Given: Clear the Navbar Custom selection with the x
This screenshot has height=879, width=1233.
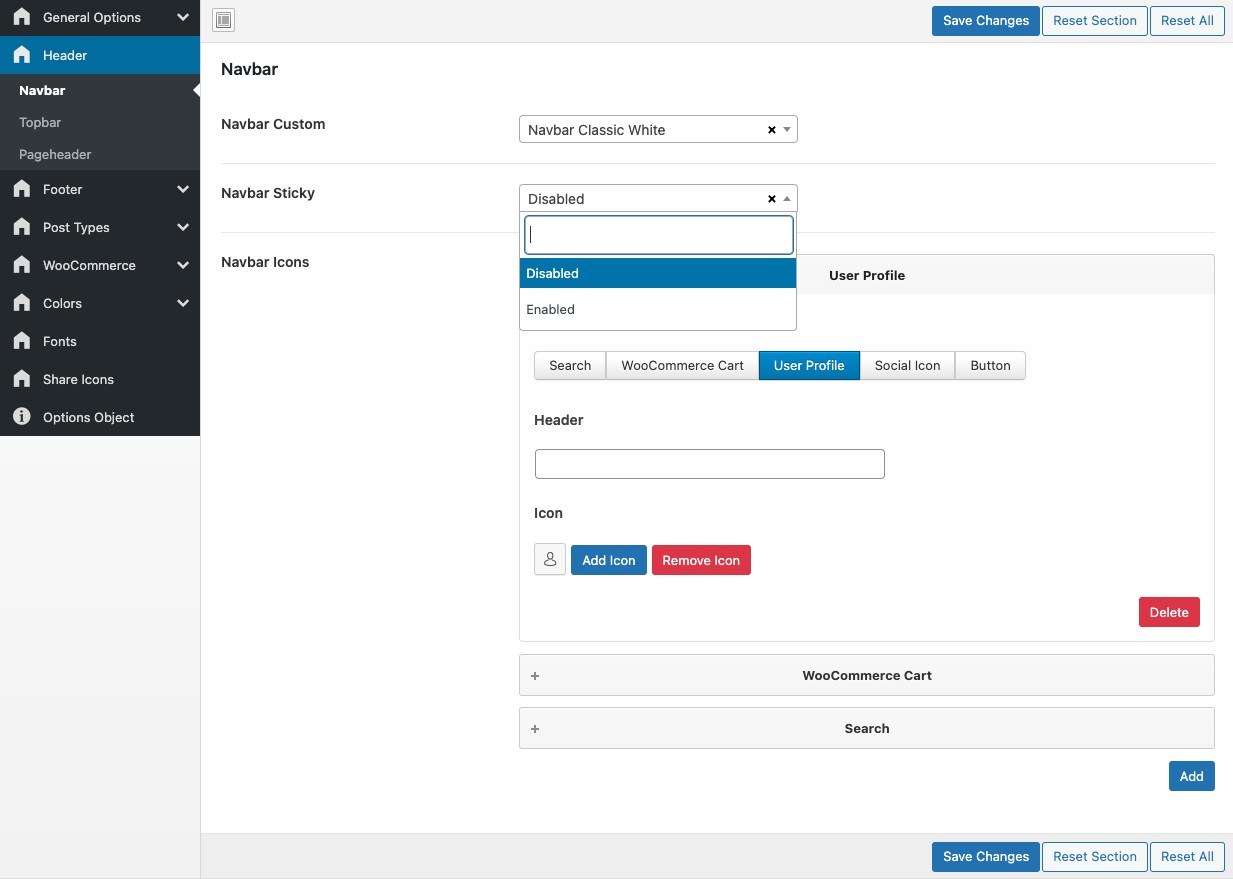Looking at the screenshot, I should click(x=771, y=130).
